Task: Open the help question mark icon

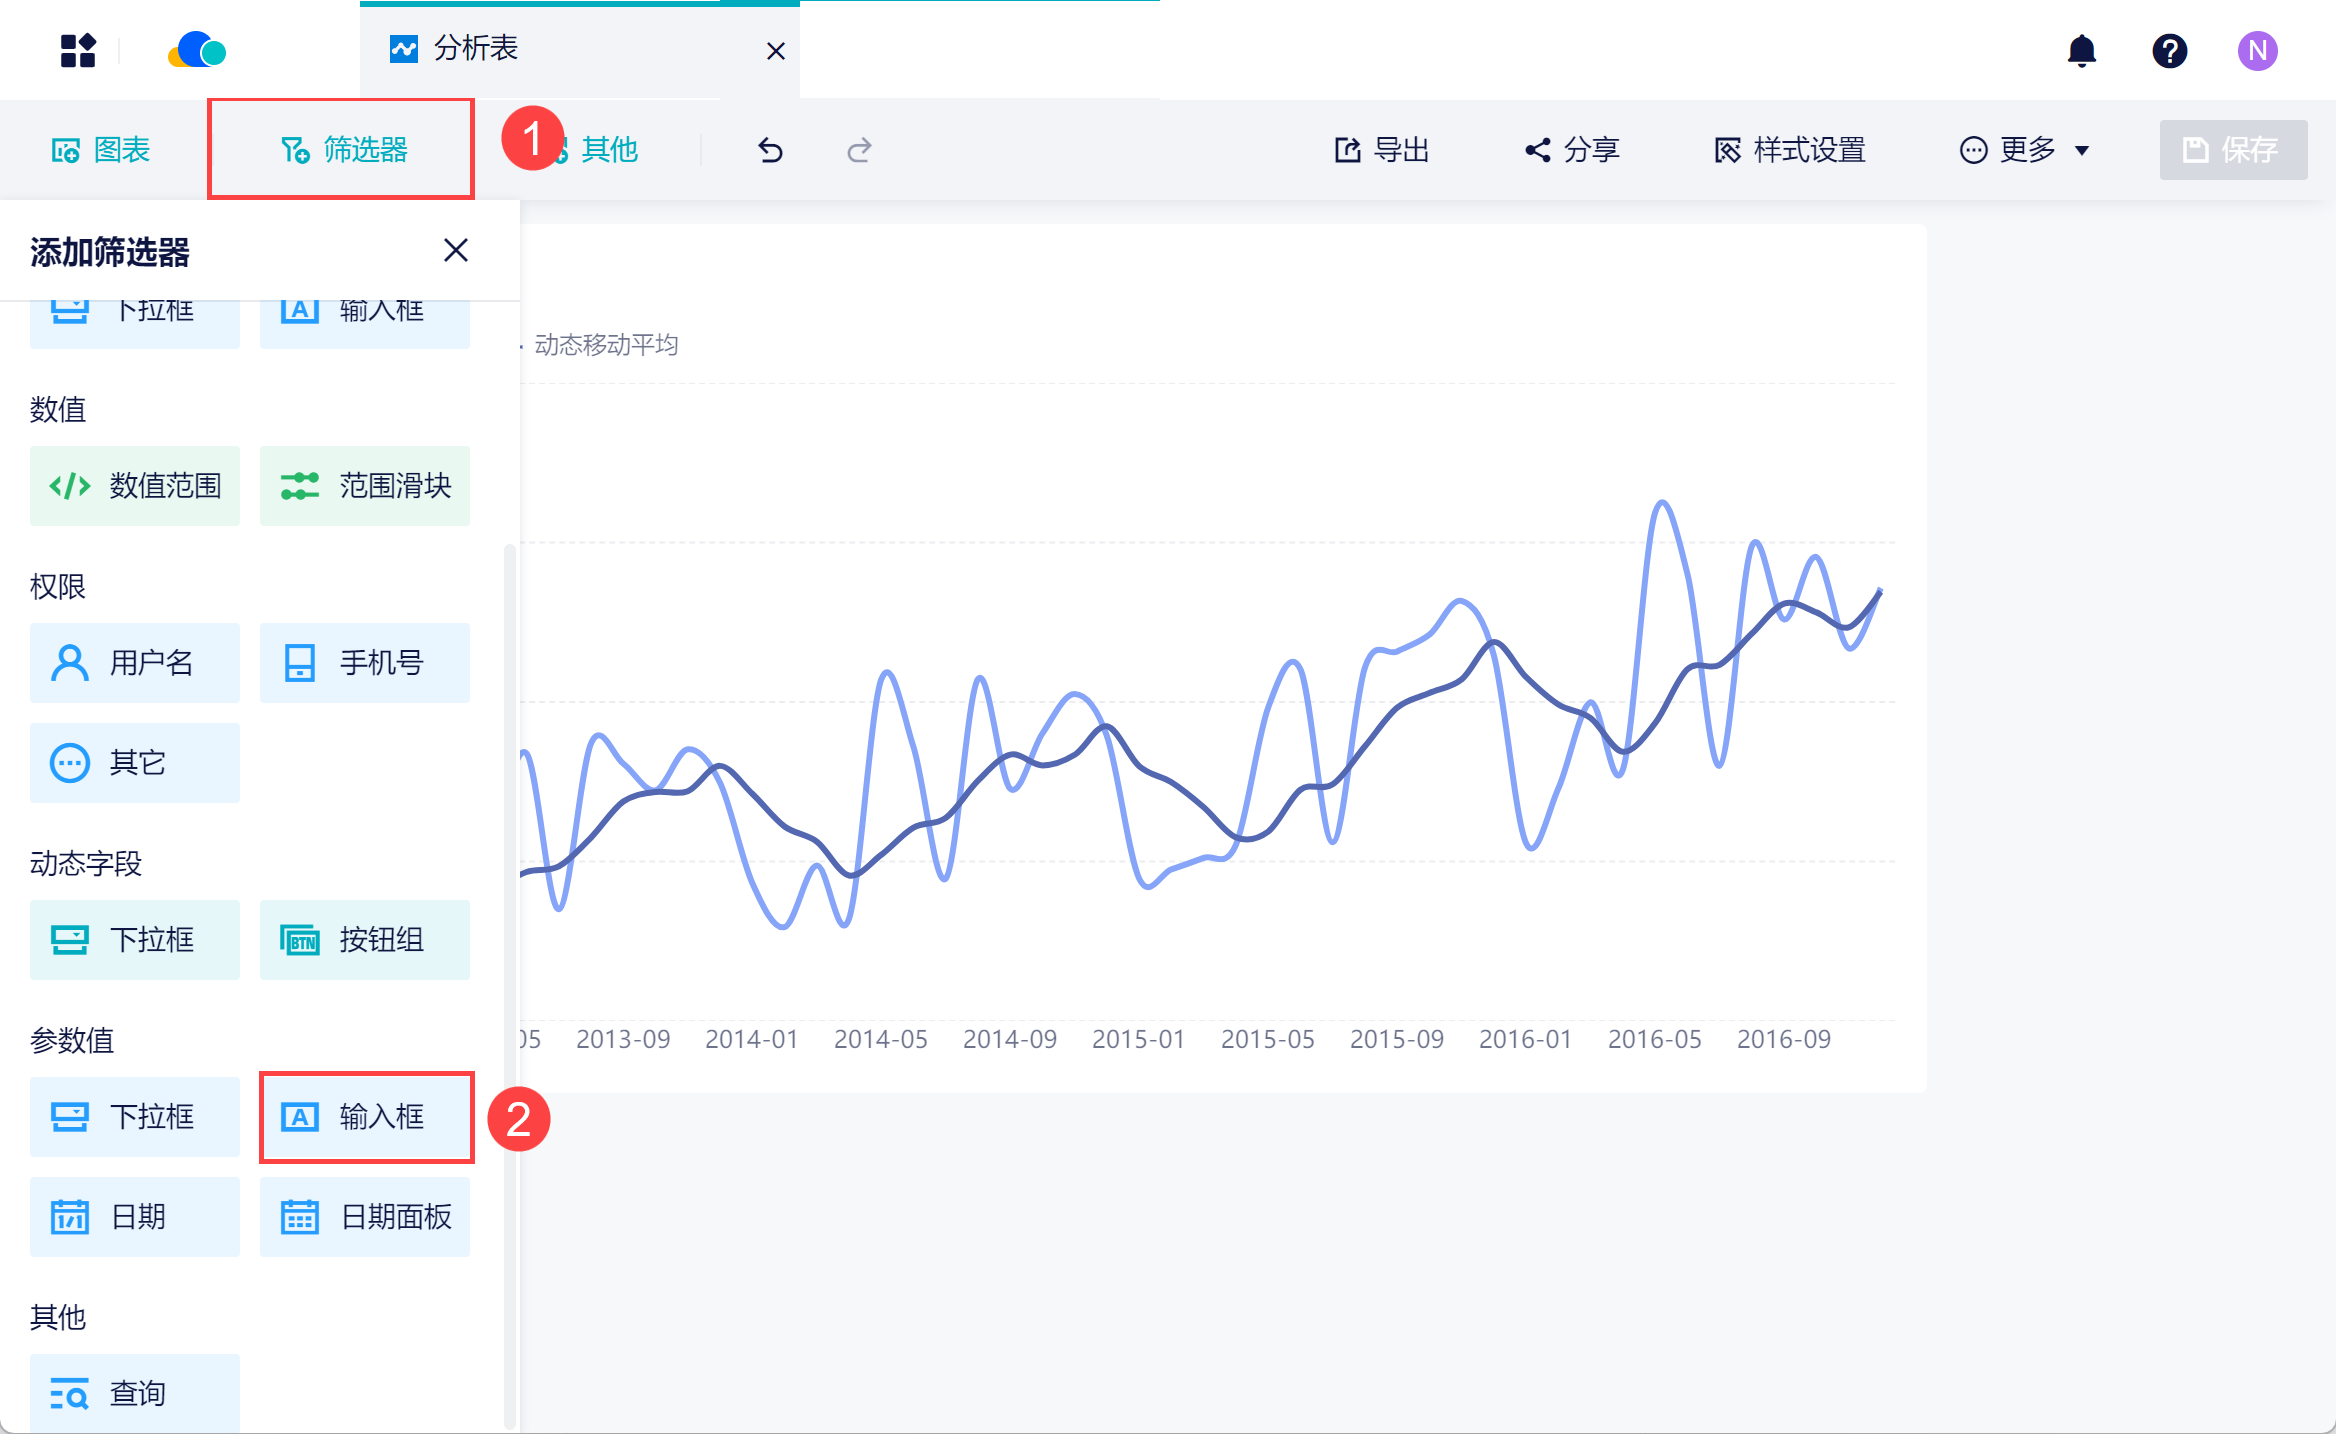Action: (2170, 50)
